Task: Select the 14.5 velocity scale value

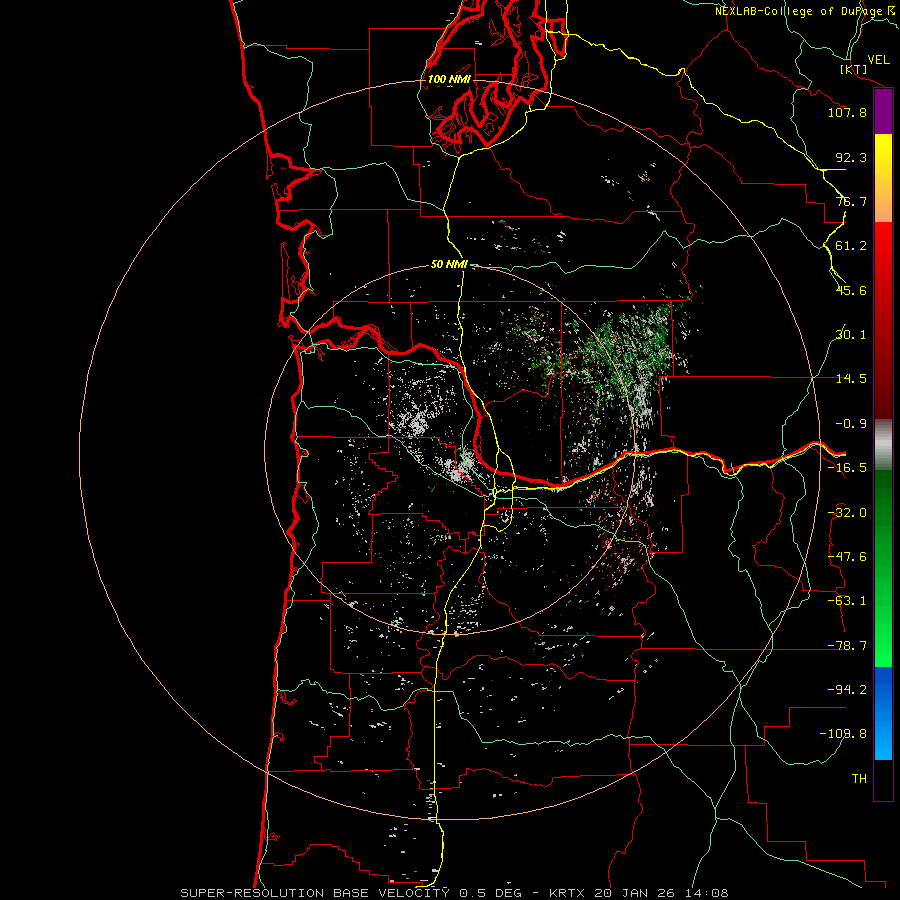Action: click(851, 379)
